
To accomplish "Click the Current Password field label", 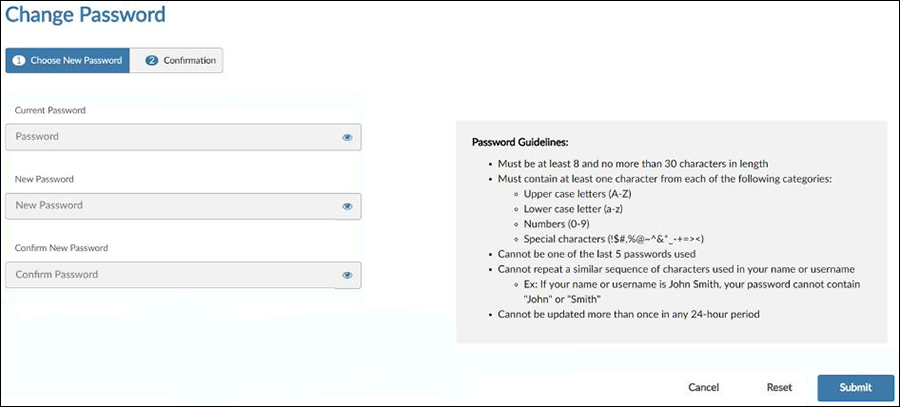I will tap(51, 110).
